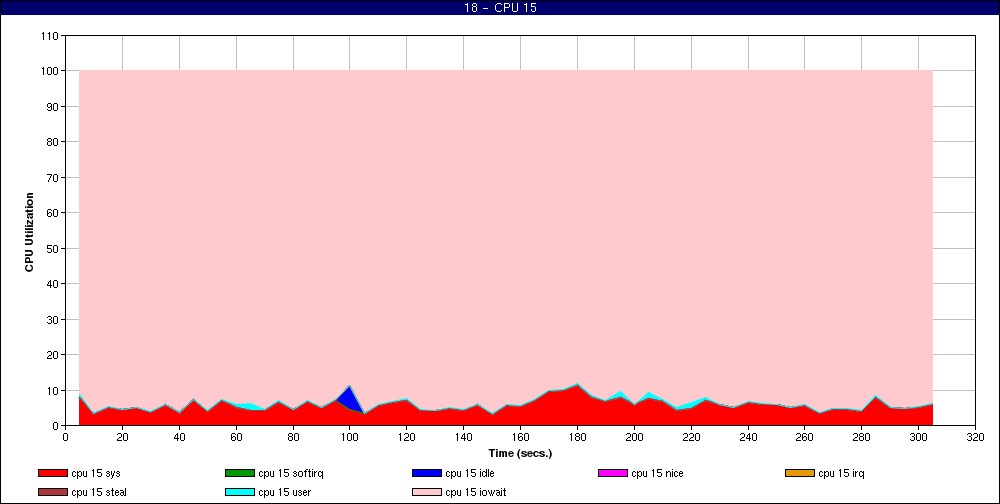Select the 'cpu 15 iowait' legend label
1000x504 pixels.
pyautogui.click(x=476, y=493)
